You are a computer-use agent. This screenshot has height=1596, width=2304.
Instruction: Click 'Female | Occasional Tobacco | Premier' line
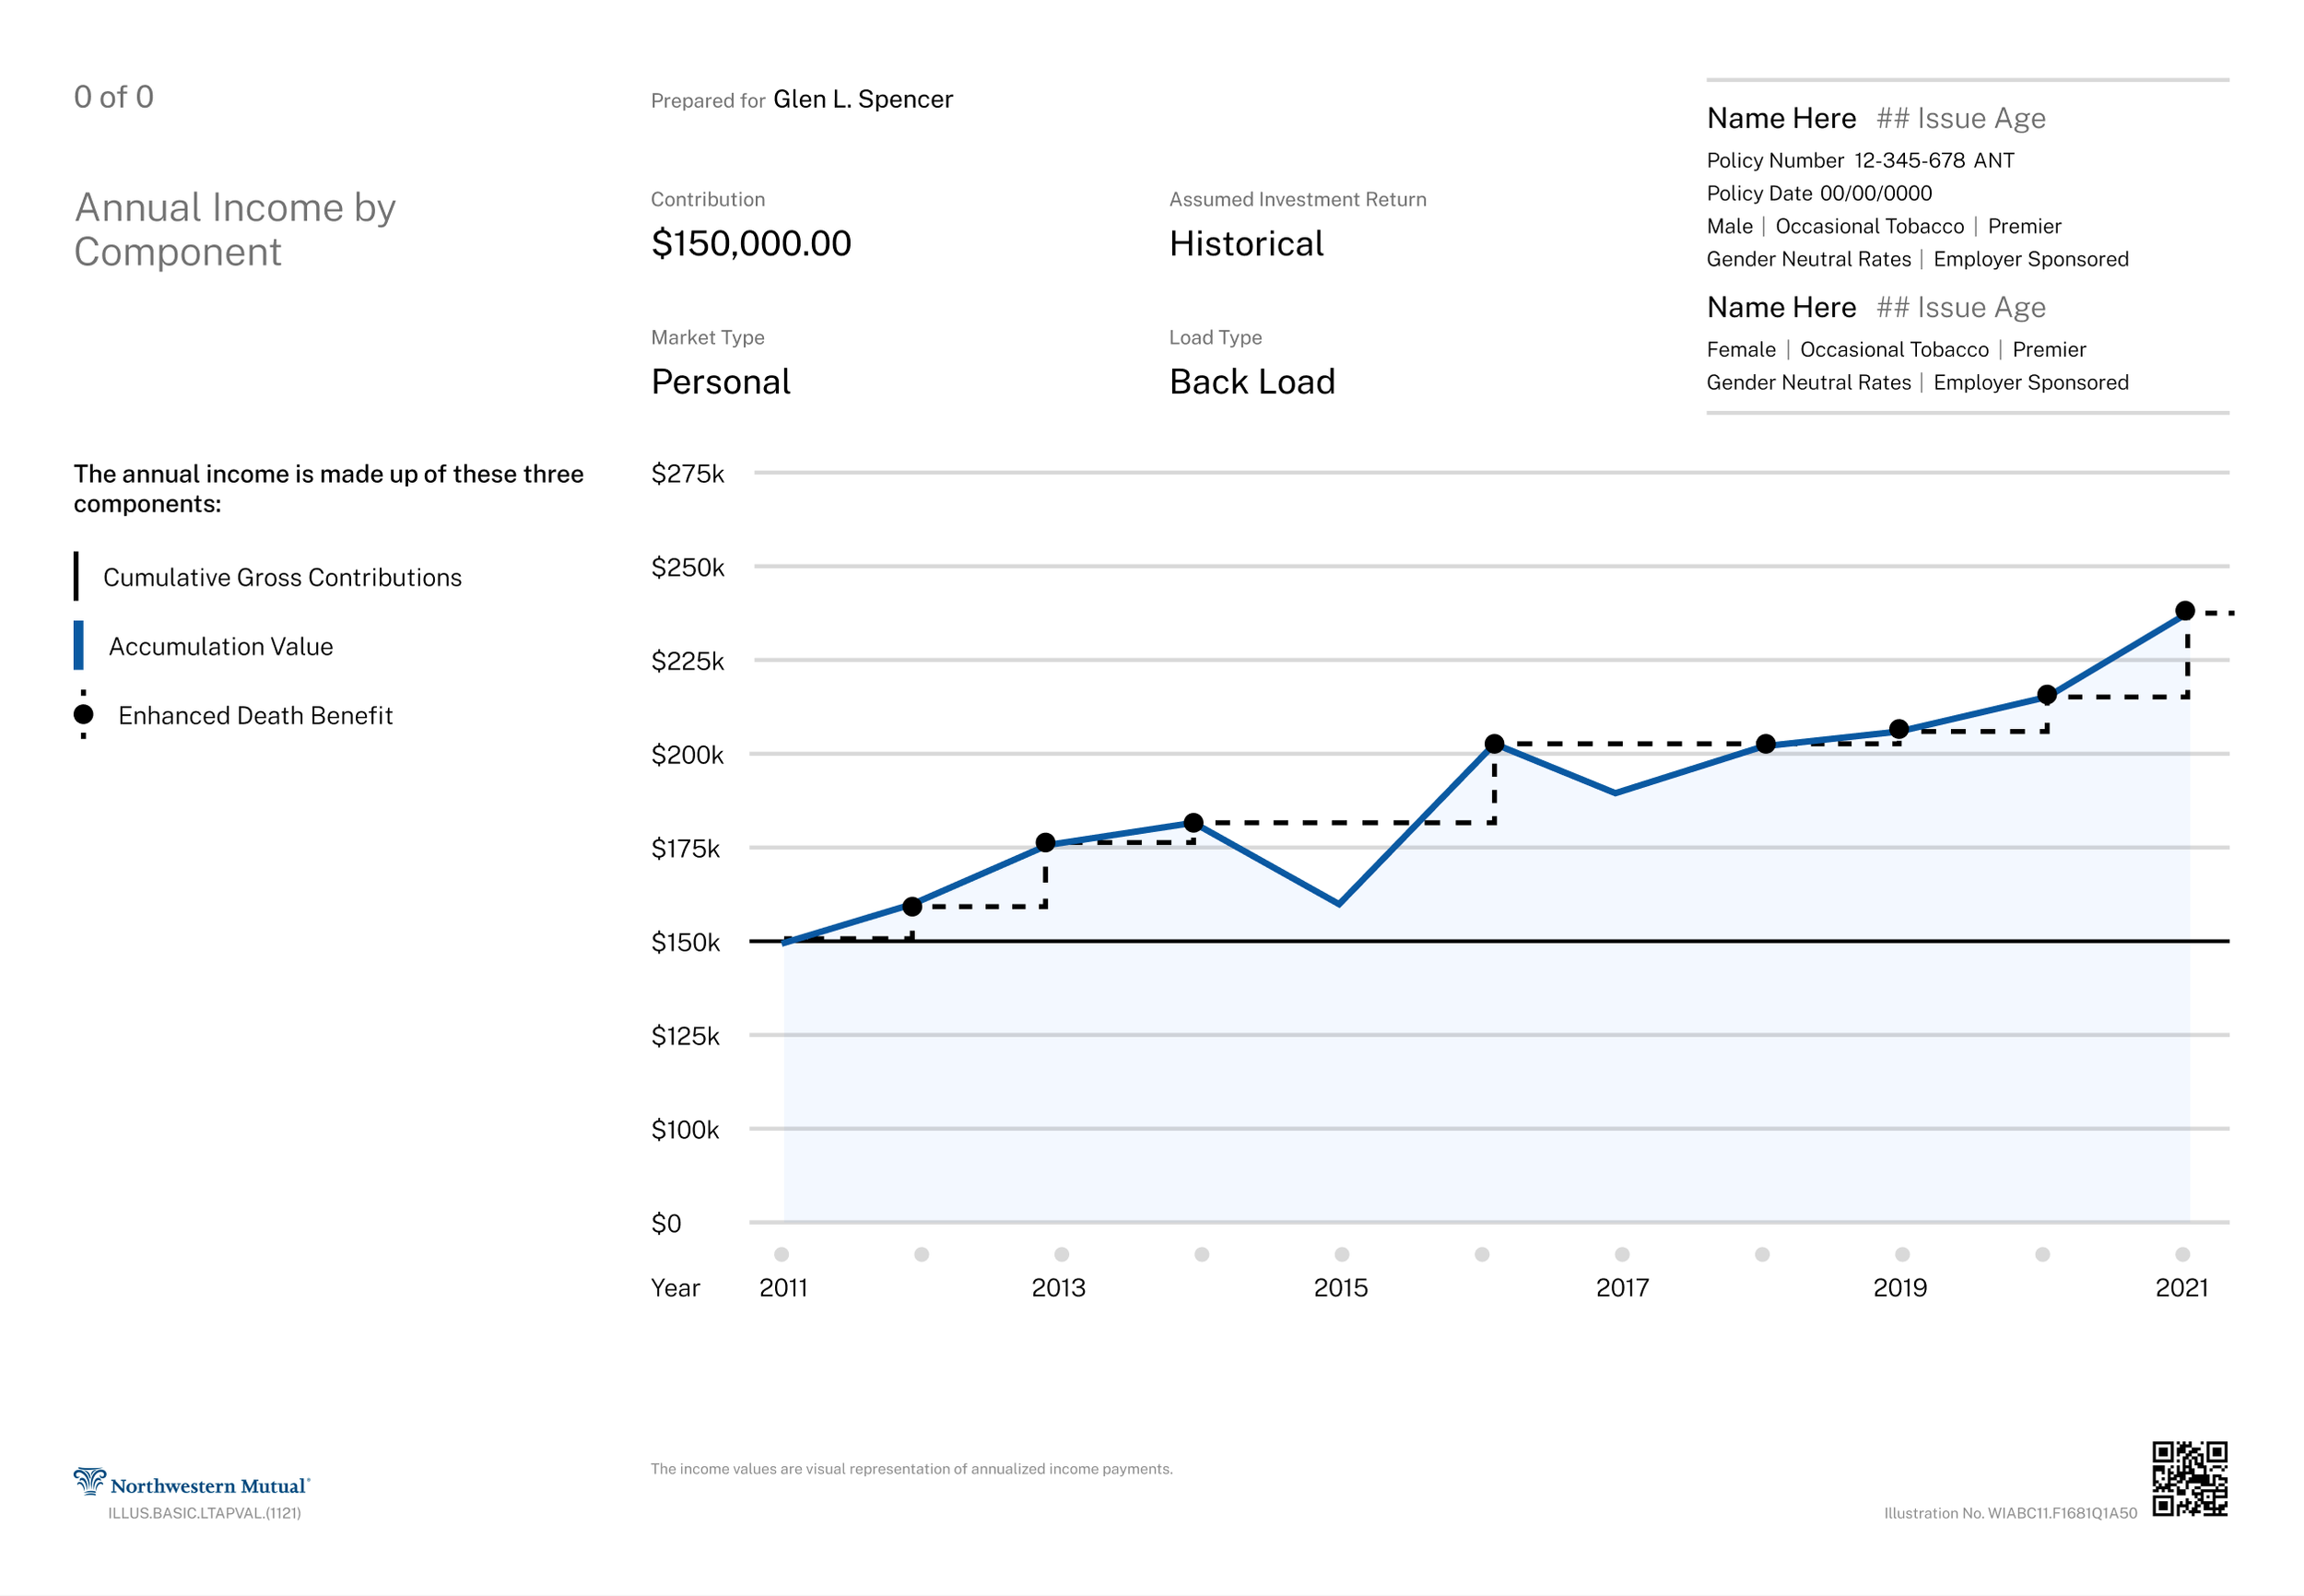[x=1896, y=349]
